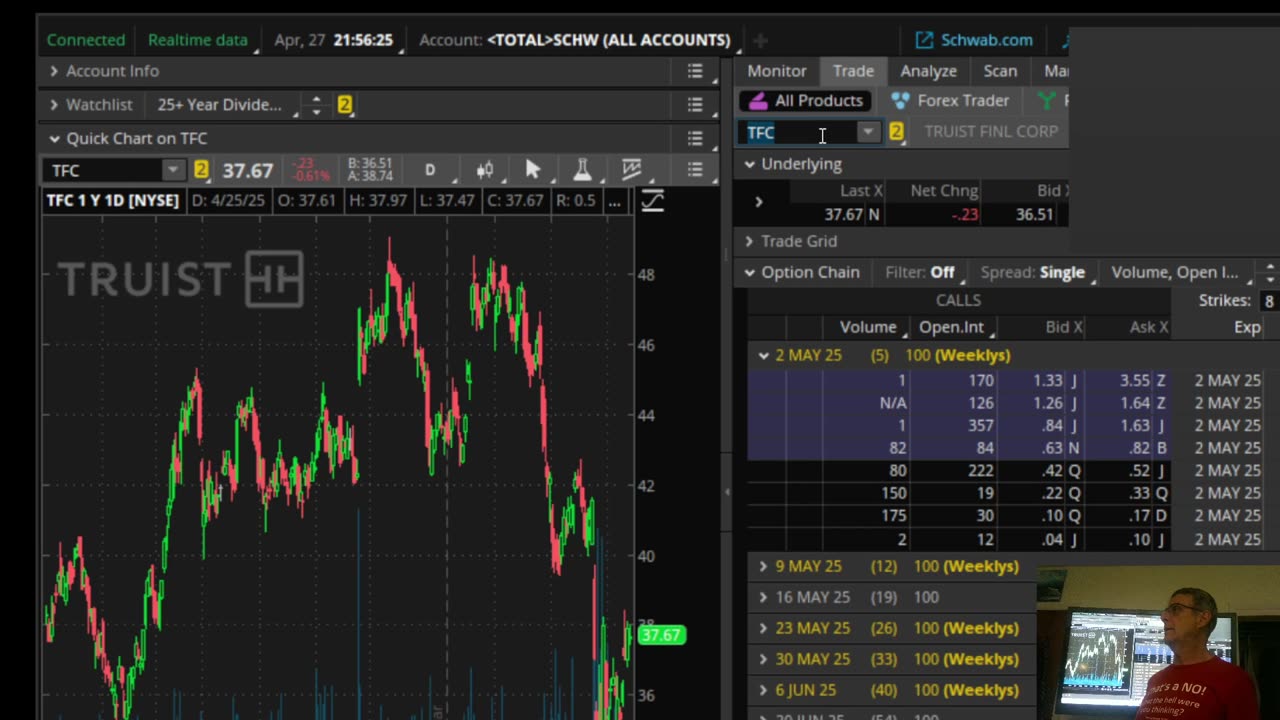Screen dimensions: 1280x720
Task: Switch to the Trade tab
Action: [854, 71]
